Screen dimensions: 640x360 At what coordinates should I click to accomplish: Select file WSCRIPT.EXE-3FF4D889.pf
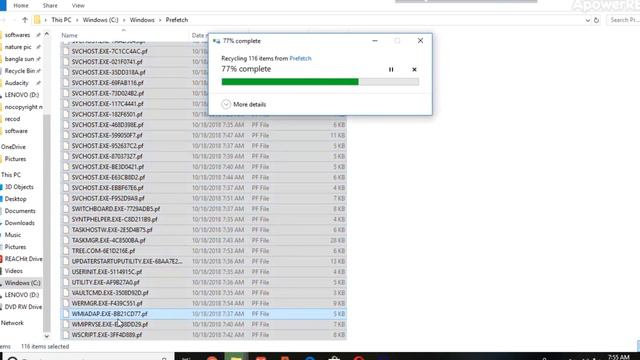point(107,335)
